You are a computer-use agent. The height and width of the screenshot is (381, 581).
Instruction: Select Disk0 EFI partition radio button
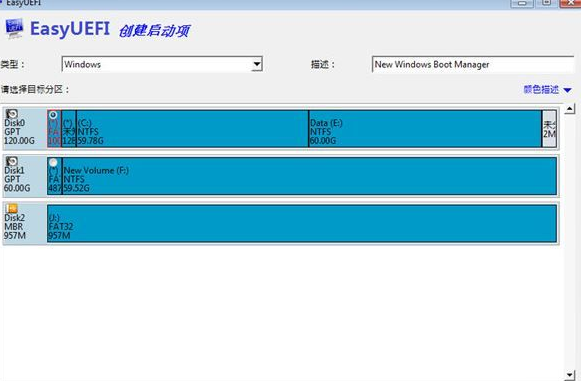tap(53, 115)
